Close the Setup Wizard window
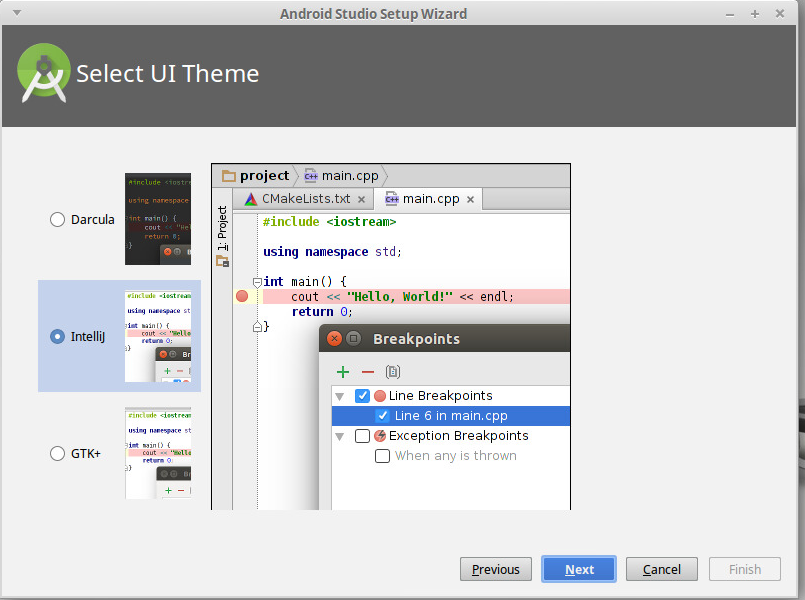 point(780,14)
